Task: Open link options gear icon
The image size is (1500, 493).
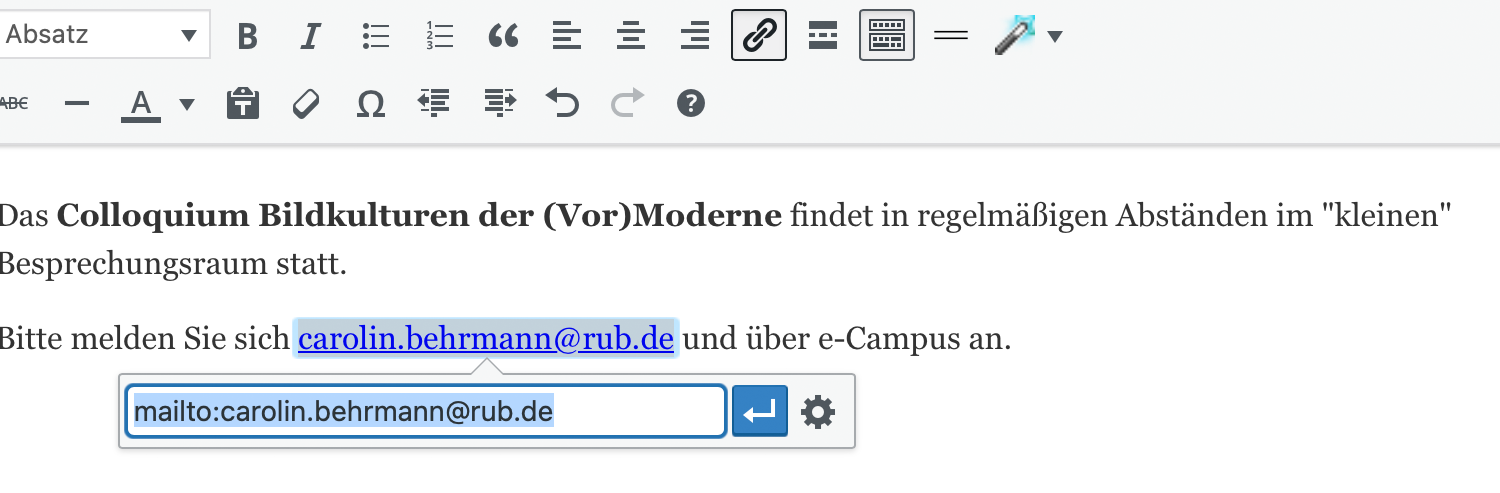Action: coord(818,411)
